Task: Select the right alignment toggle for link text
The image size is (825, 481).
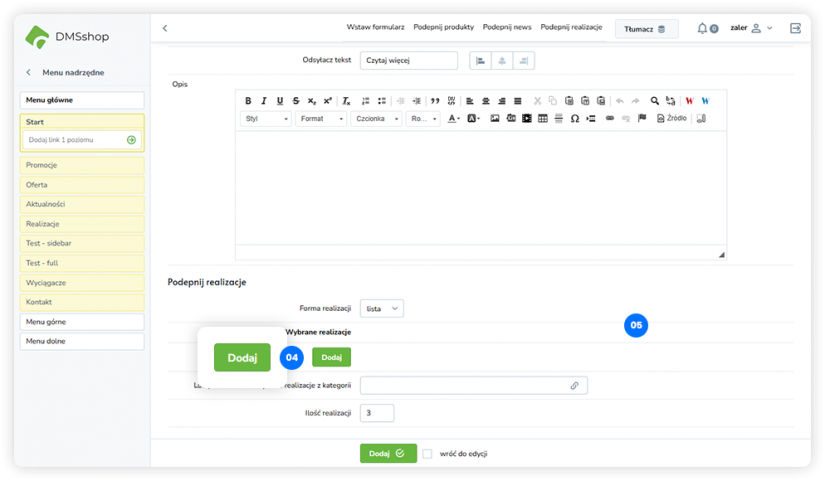Action: (524, 61)
